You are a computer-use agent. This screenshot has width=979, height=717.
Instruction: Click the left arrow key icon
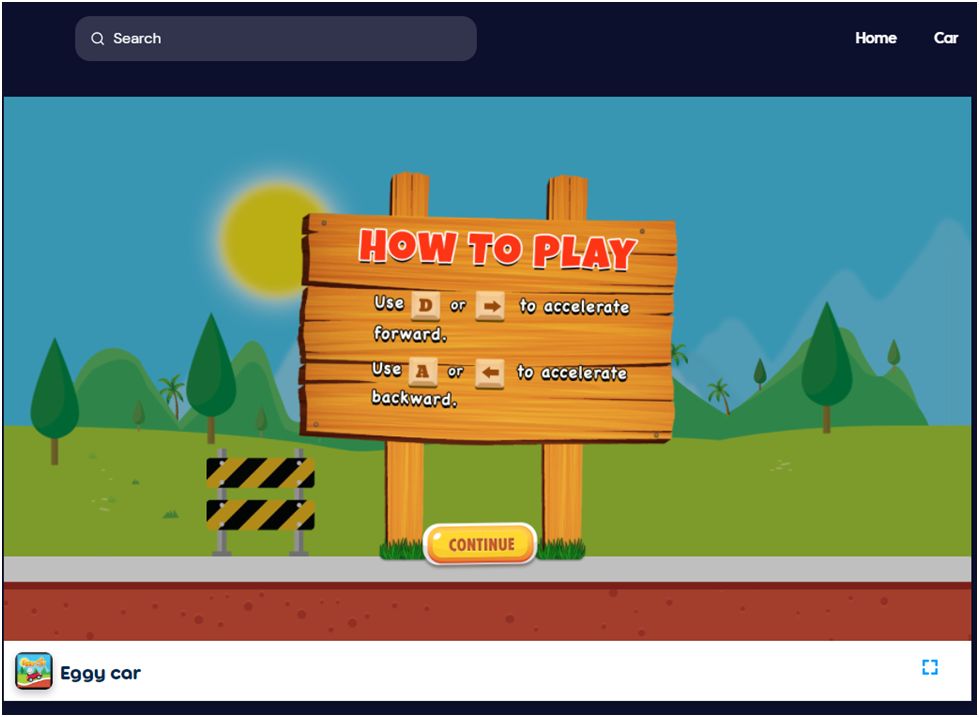pyautogui.click(x=490, y=373)
